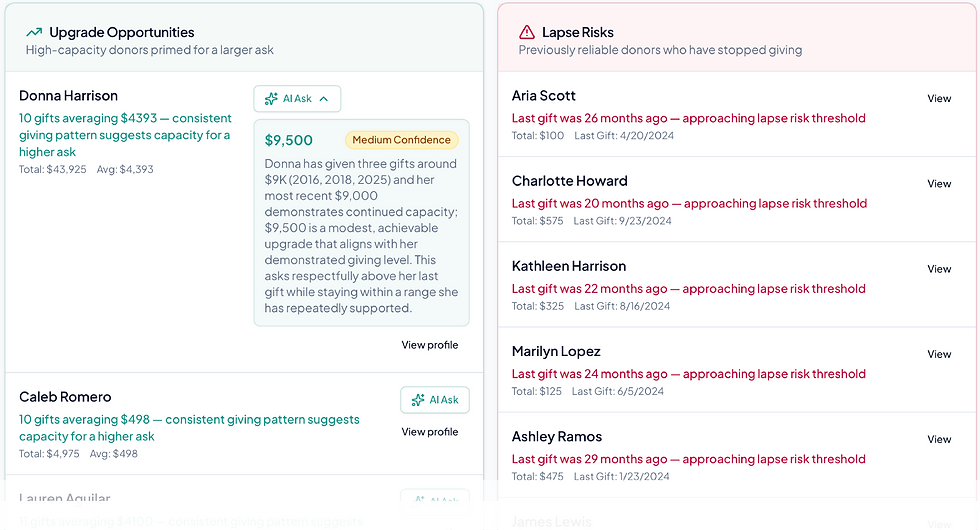Image resolution: width=980 pixels, height=530 pixels.
Task: Click "Total: $475" for Ashley Ramos
Action: pyautogui.click(x=538, y=476)
